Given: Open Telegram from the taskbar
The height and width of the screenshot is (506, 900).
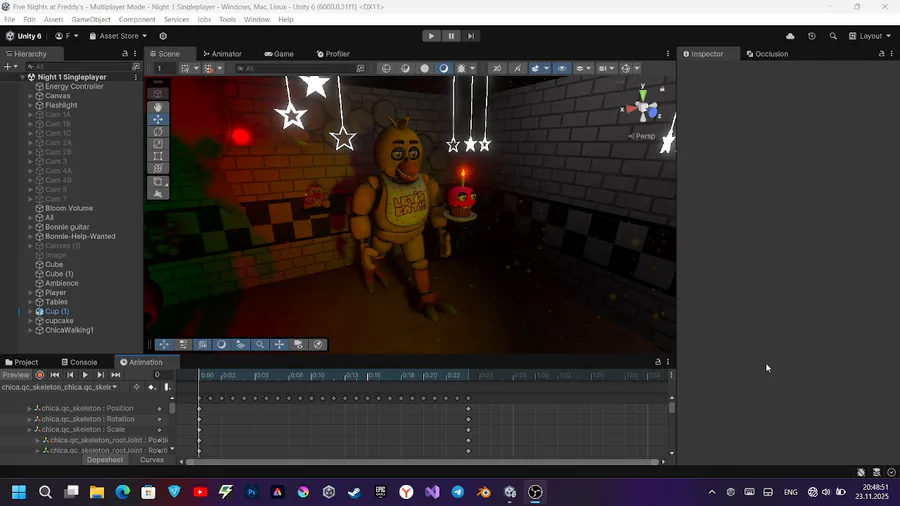Looking at the screenshot, I should pos(458,492).
